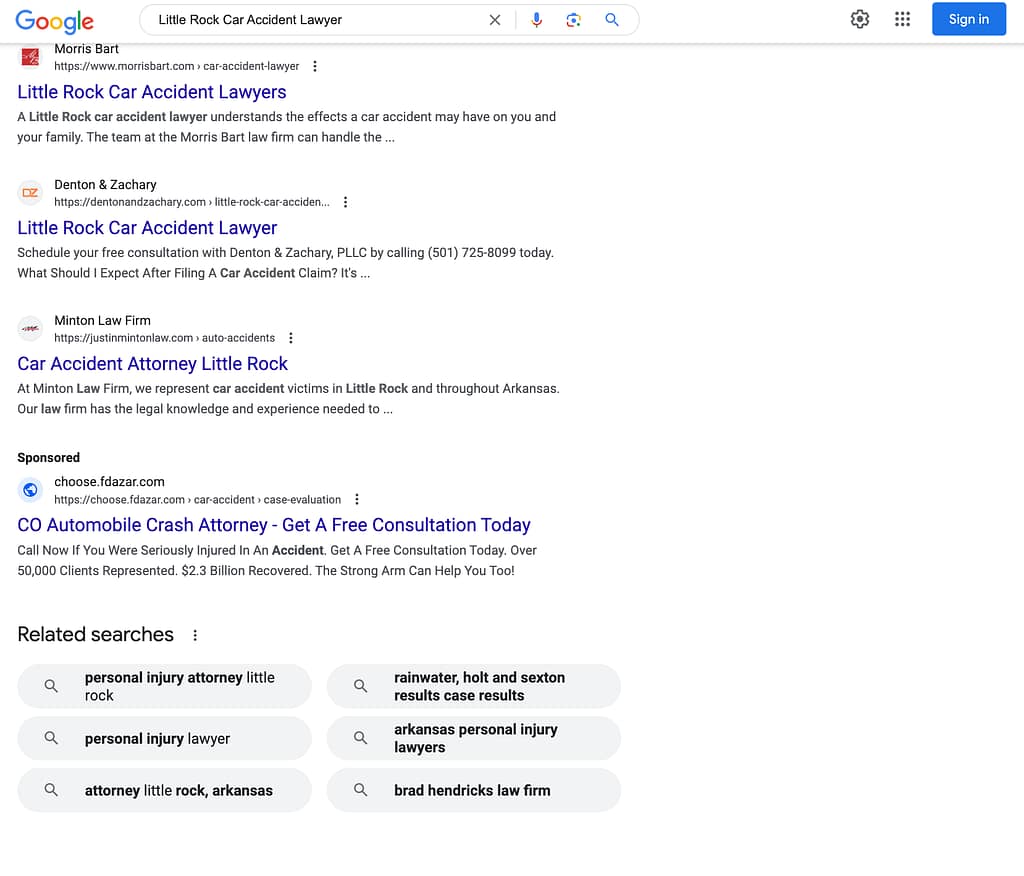The height and width of the screenshot is (876, 1024).
Task: Click the choose.fdazar.com case-evaluation URL
Action: tap(197, 499)
